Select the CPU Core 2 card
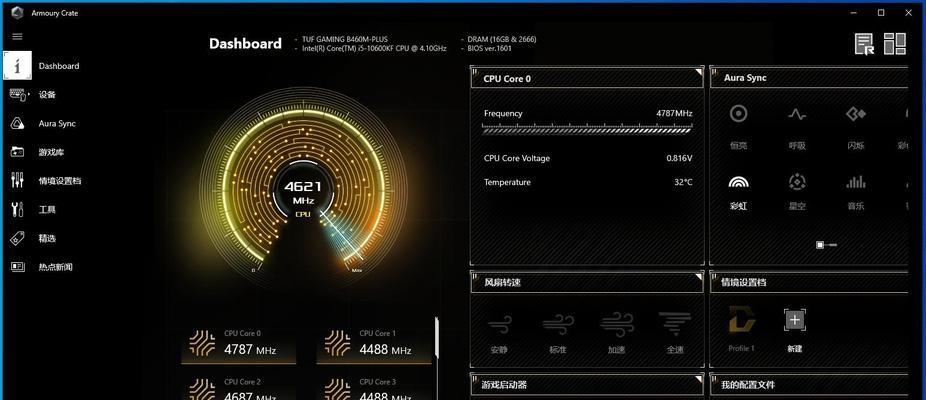Viewport: 926px width, 400px height. (239, 387)
